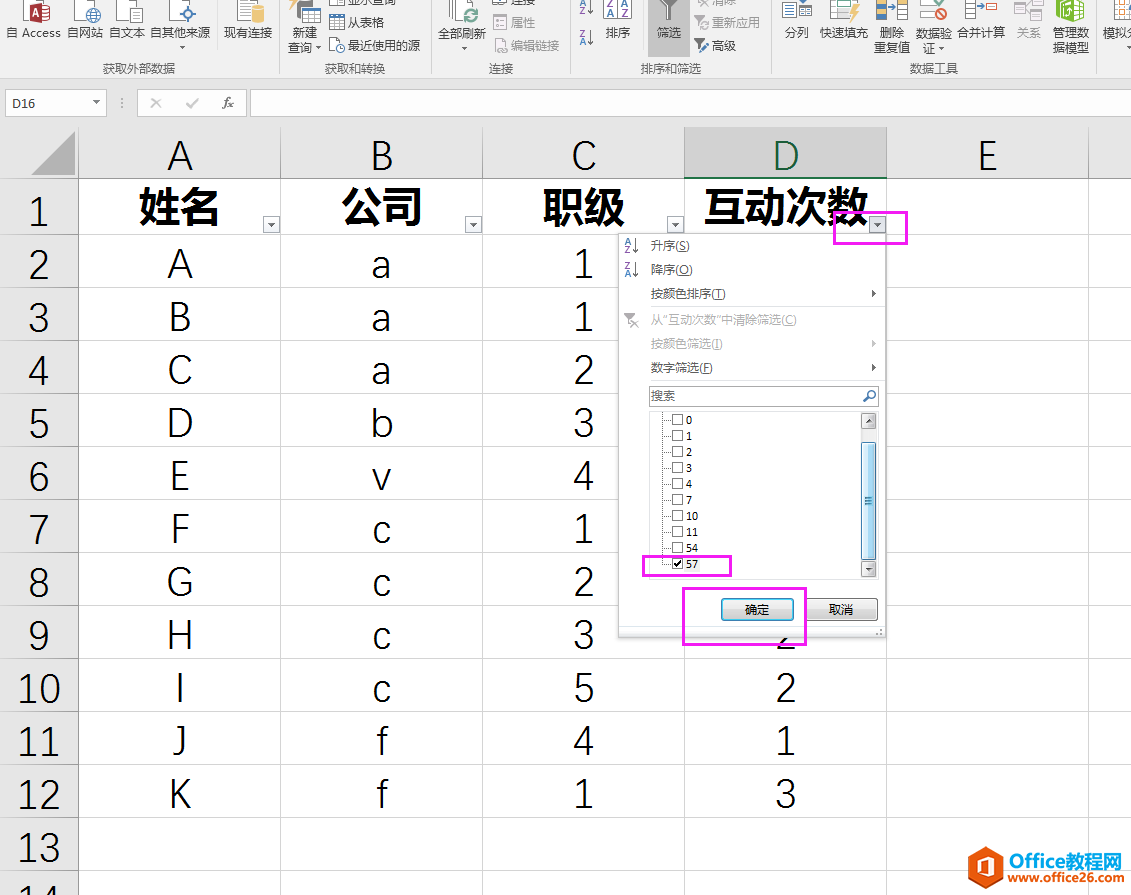The image size is (1131, 895).
Task: Open Sort by Color (按颜色排序) submenu
Action: (752, 294)
